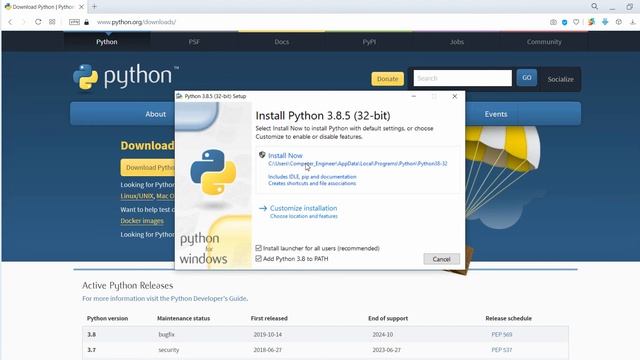Go back using the browser back arrow
640x360 pixels.
point(10,22)
